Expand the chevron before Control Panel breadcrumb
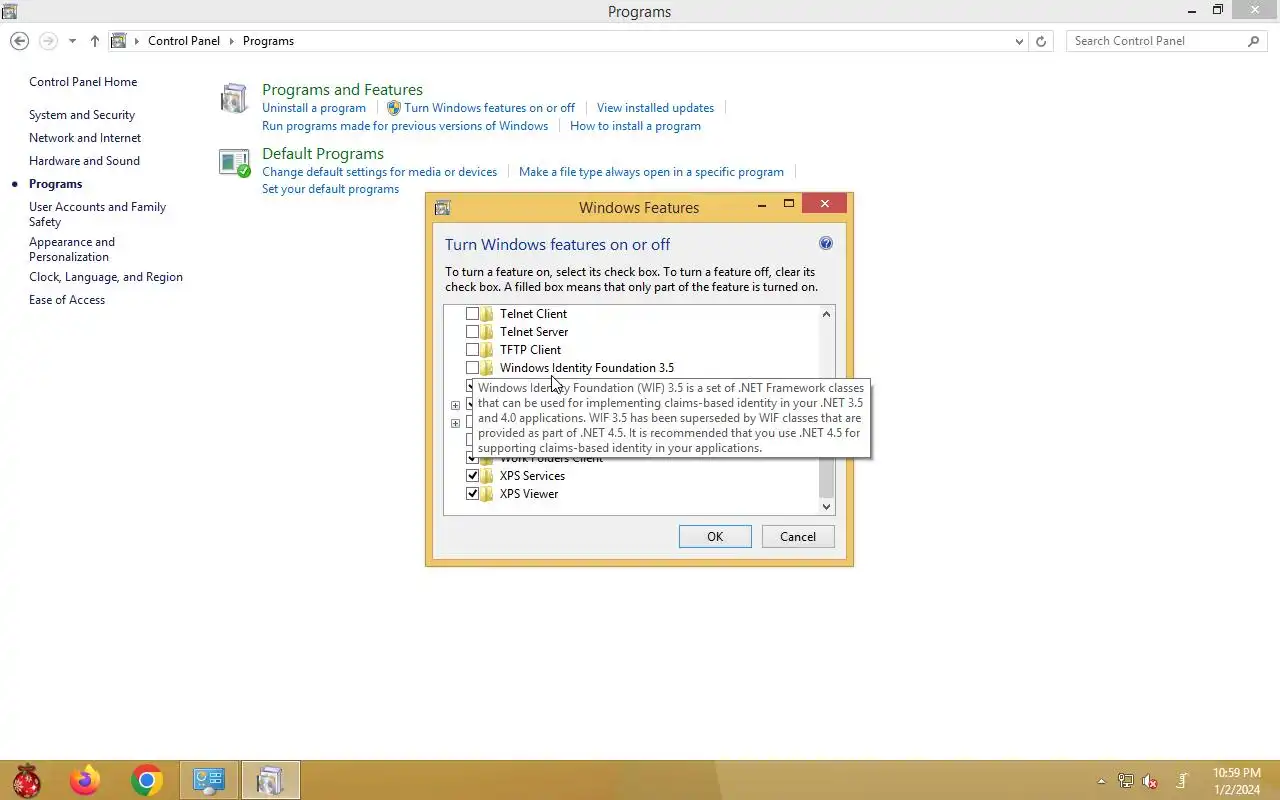Screen dimensions: 1280x800 click(x=138, y=41)
